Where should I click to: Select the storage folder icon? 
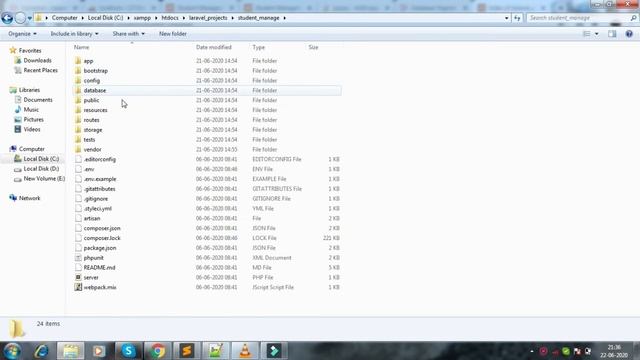point(78,129)
